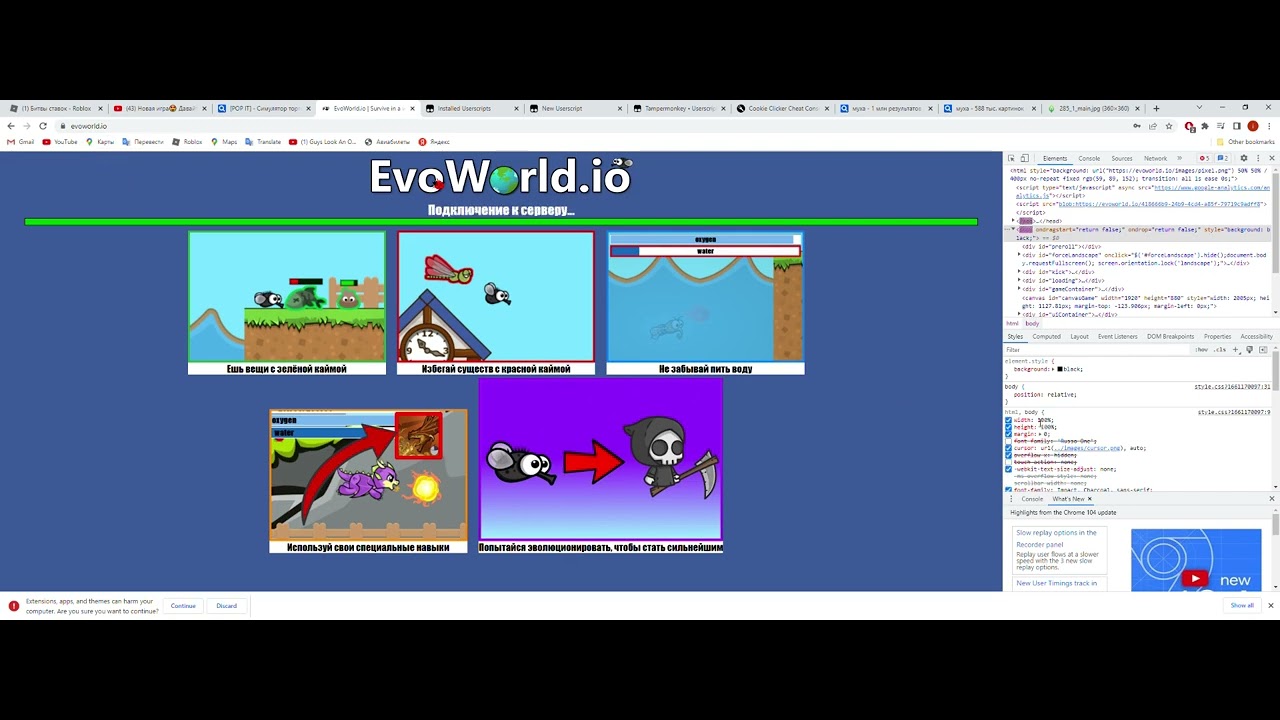Bookmark this page with the star icon

pos(1168,126)
